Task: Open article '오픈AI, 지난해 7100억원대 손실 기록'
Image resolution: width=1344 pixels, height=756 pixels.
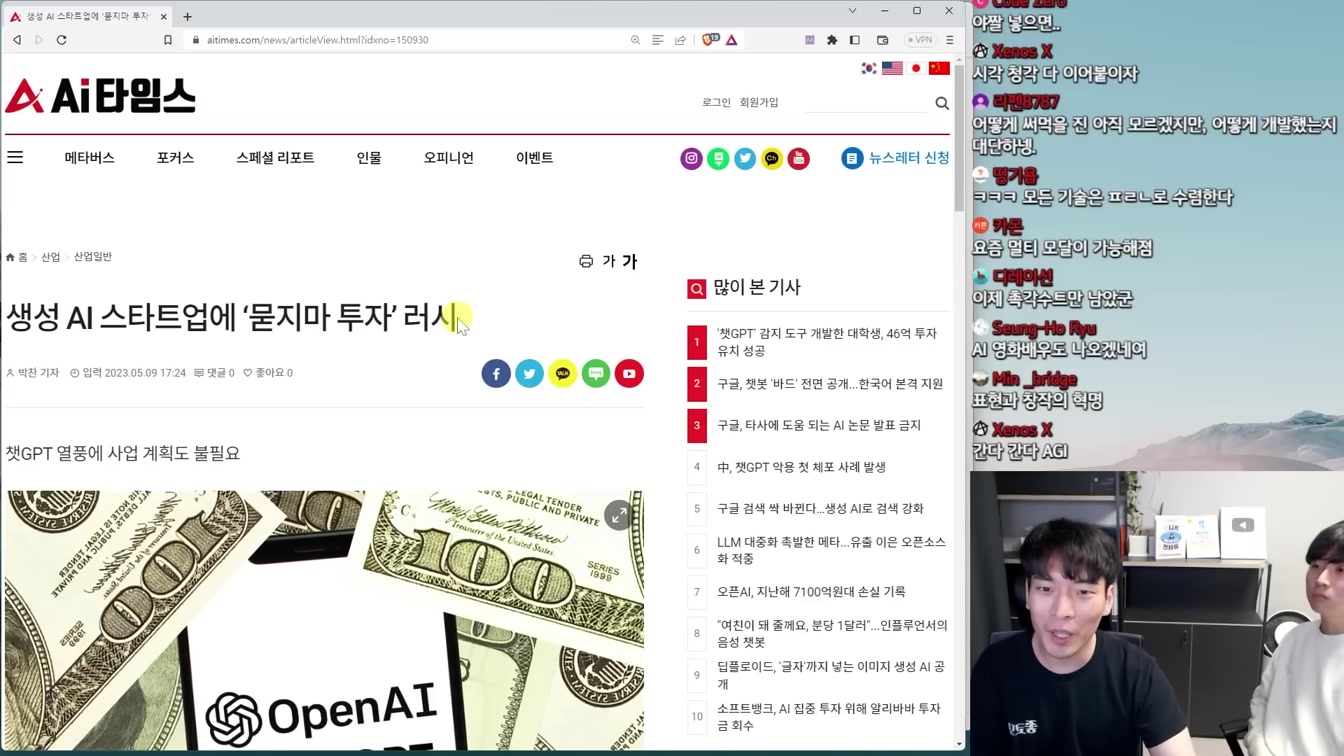Action: (x=811, y=592)
